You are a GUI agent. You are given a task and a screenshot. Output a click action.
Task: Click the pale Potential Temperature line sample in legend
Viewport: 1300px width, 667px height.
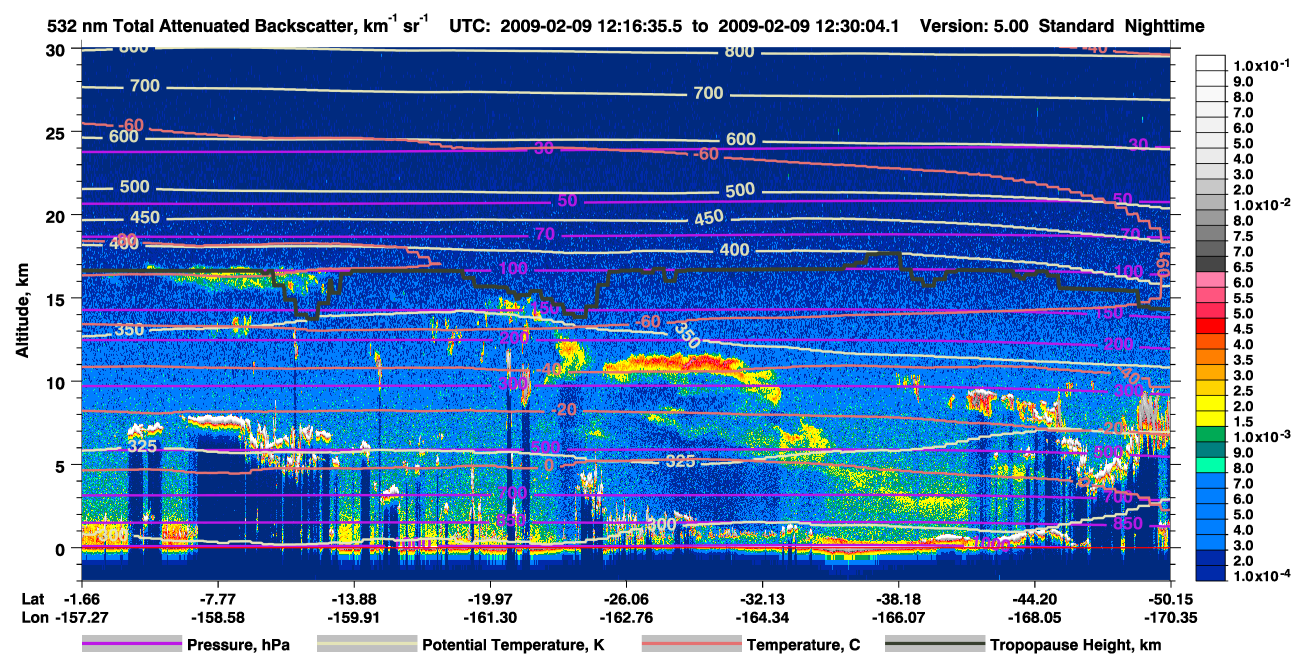pyautogui.click(x=366, y=645)
